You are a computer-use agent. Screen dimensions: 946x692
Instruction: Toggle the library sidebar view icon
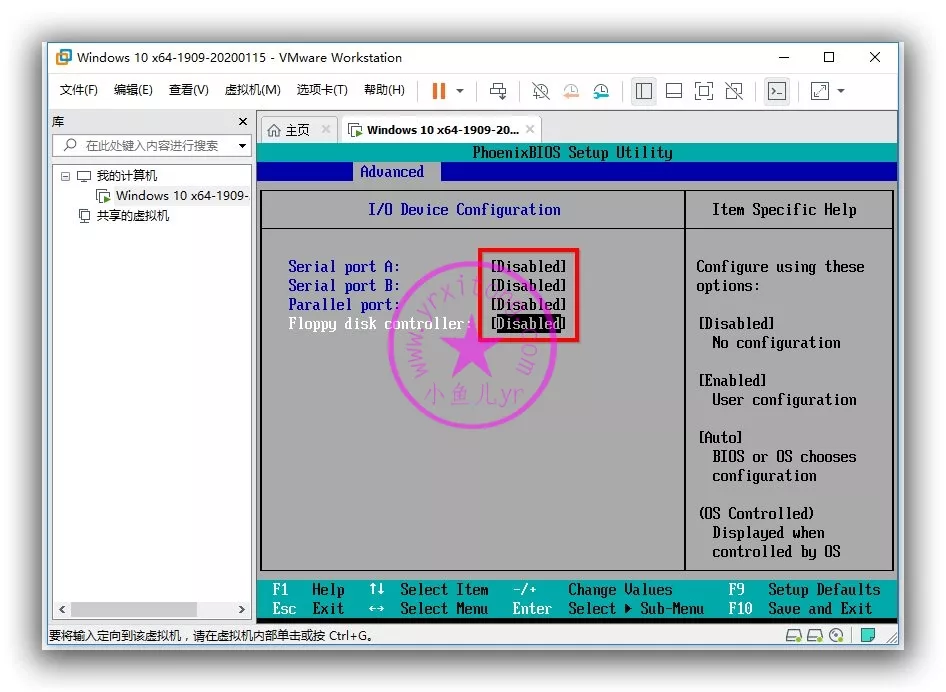click(644, 91)
